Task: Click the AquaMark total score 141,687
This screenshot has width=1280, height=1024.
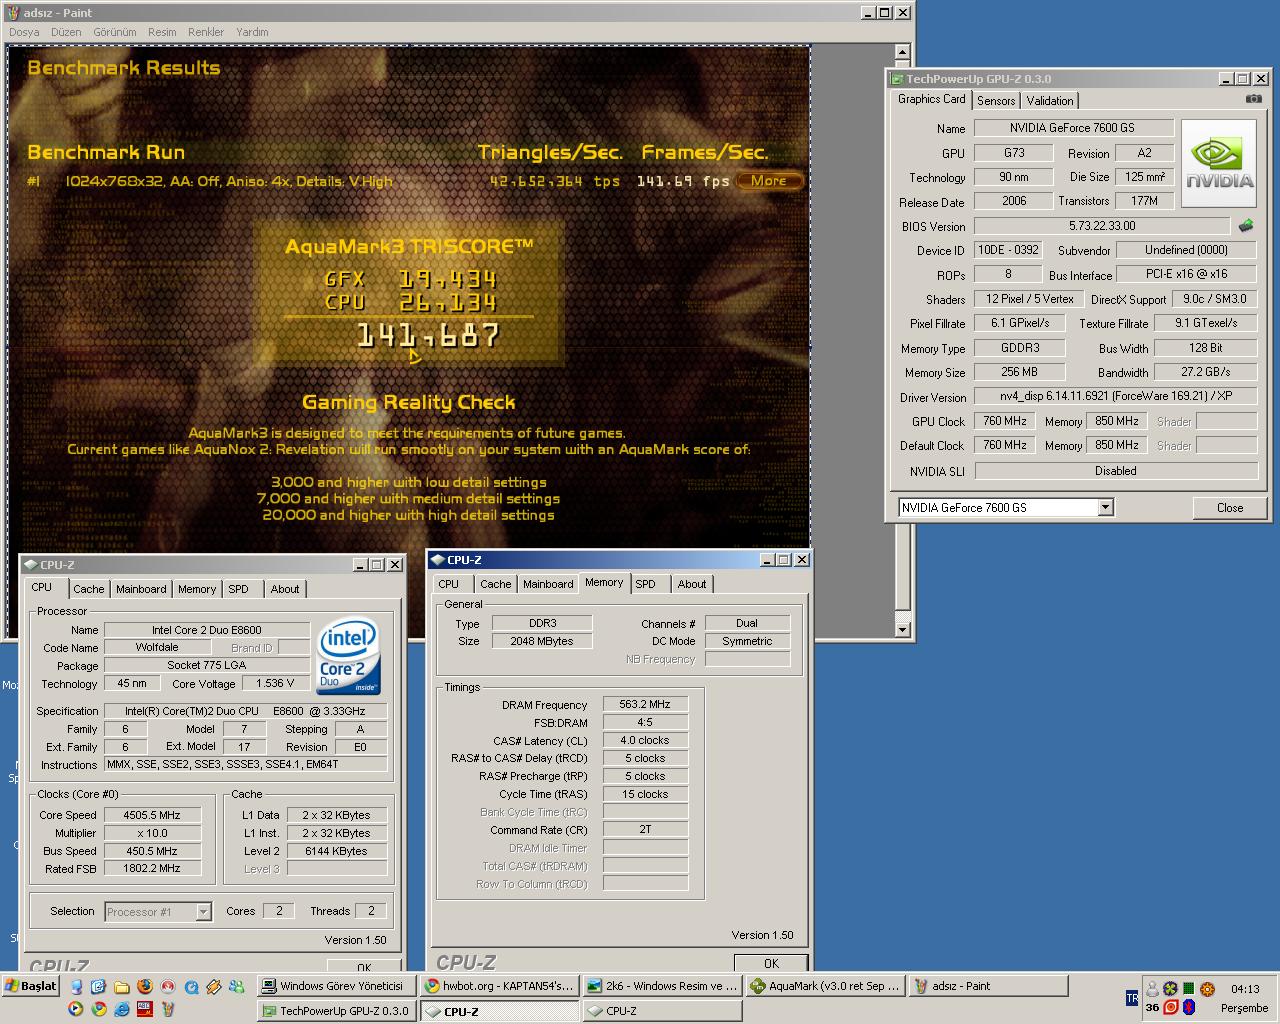Action: coord(428,336)
